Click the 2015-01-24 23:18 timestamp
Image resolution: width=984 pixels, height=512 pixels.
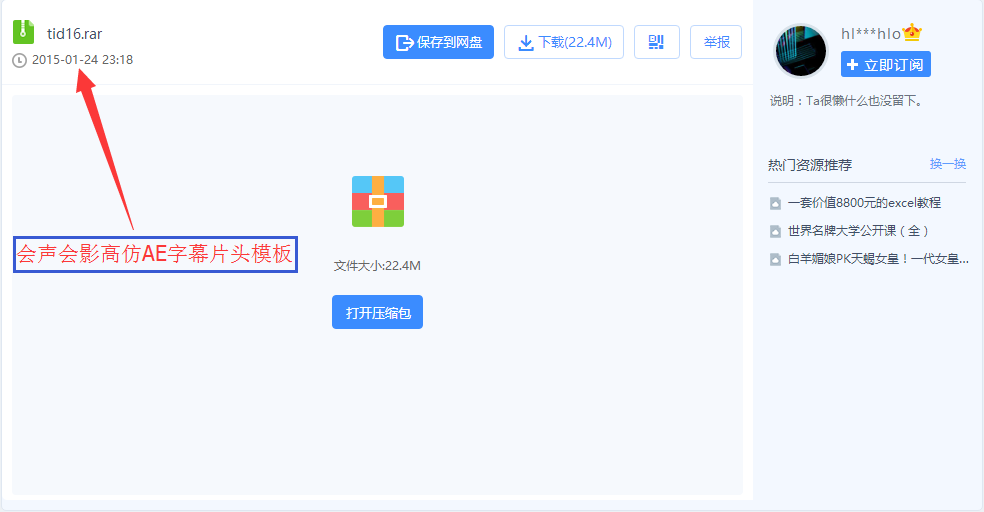(x=82, y=60)
